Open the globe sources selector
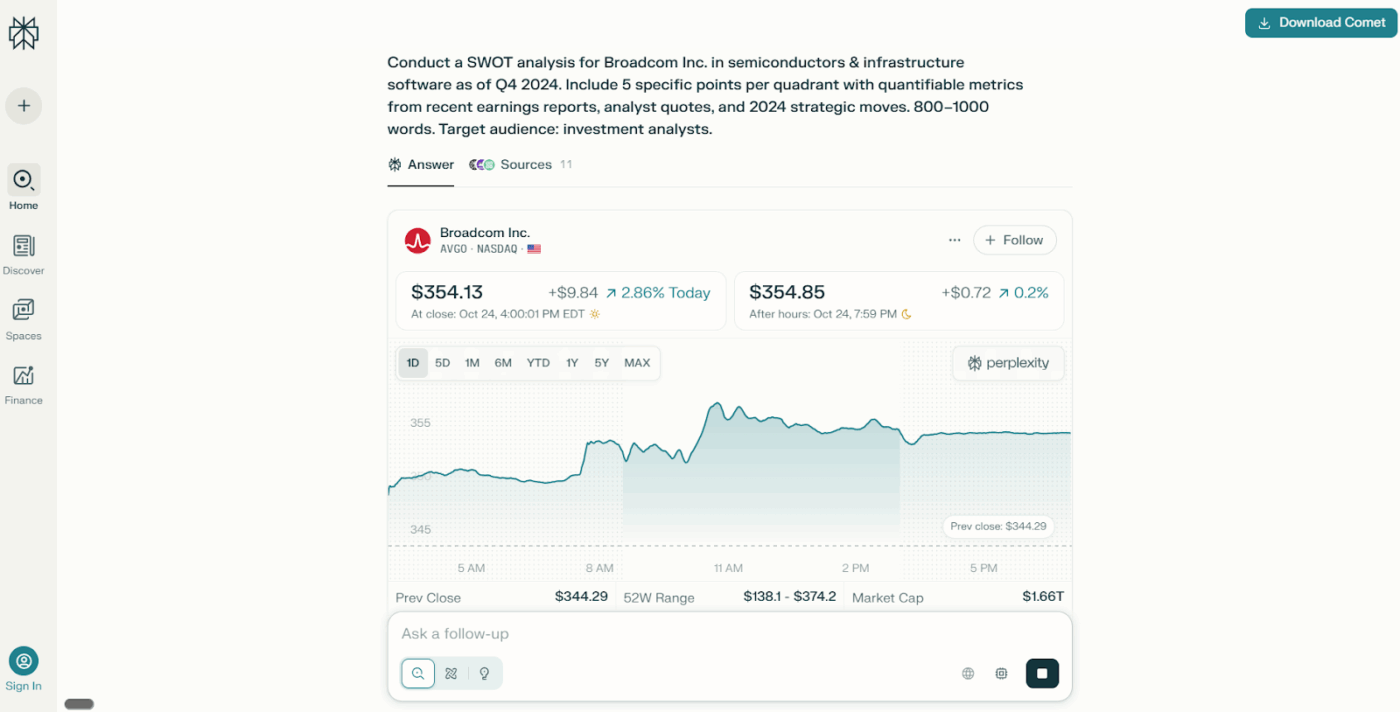 (968, 673)
